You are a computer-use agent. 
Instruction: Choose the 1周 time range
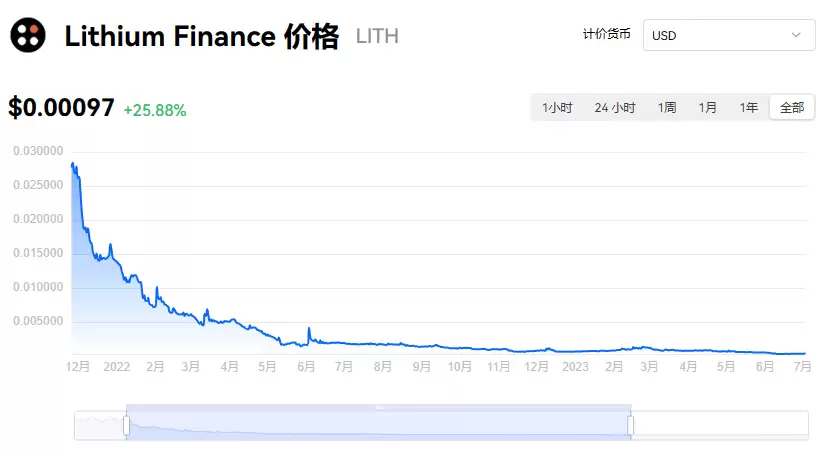pos(667,108)
